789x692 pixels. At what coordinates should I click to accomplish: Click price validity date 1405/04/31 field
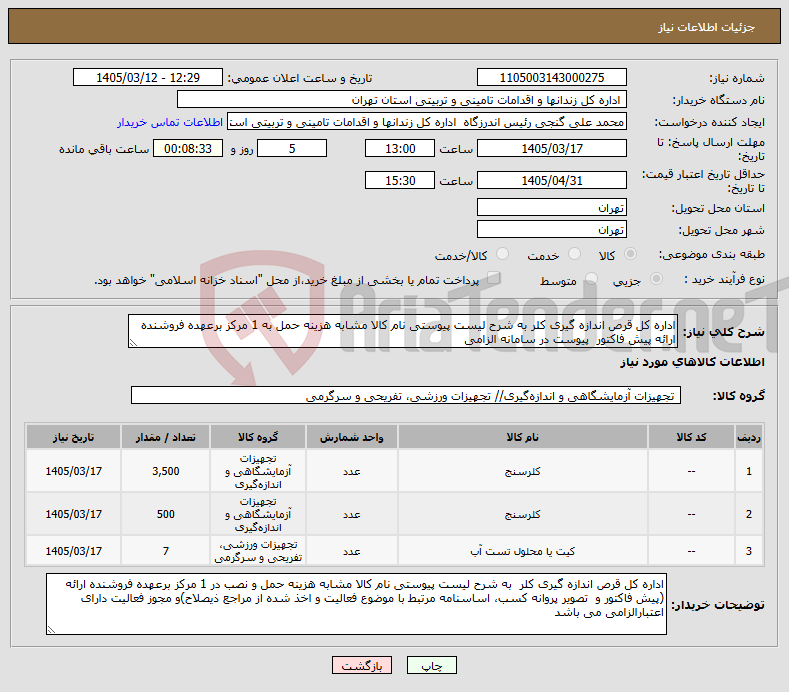(551, 180)
